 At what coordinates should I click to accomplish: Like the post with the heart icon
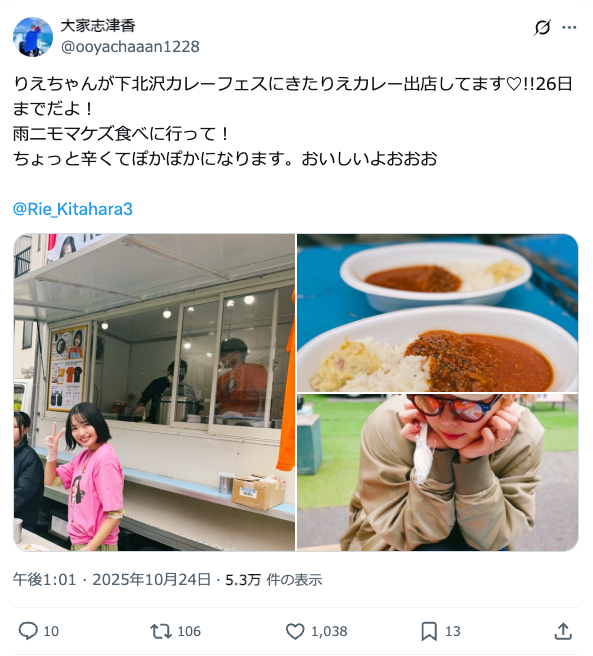tap(295, 631)
